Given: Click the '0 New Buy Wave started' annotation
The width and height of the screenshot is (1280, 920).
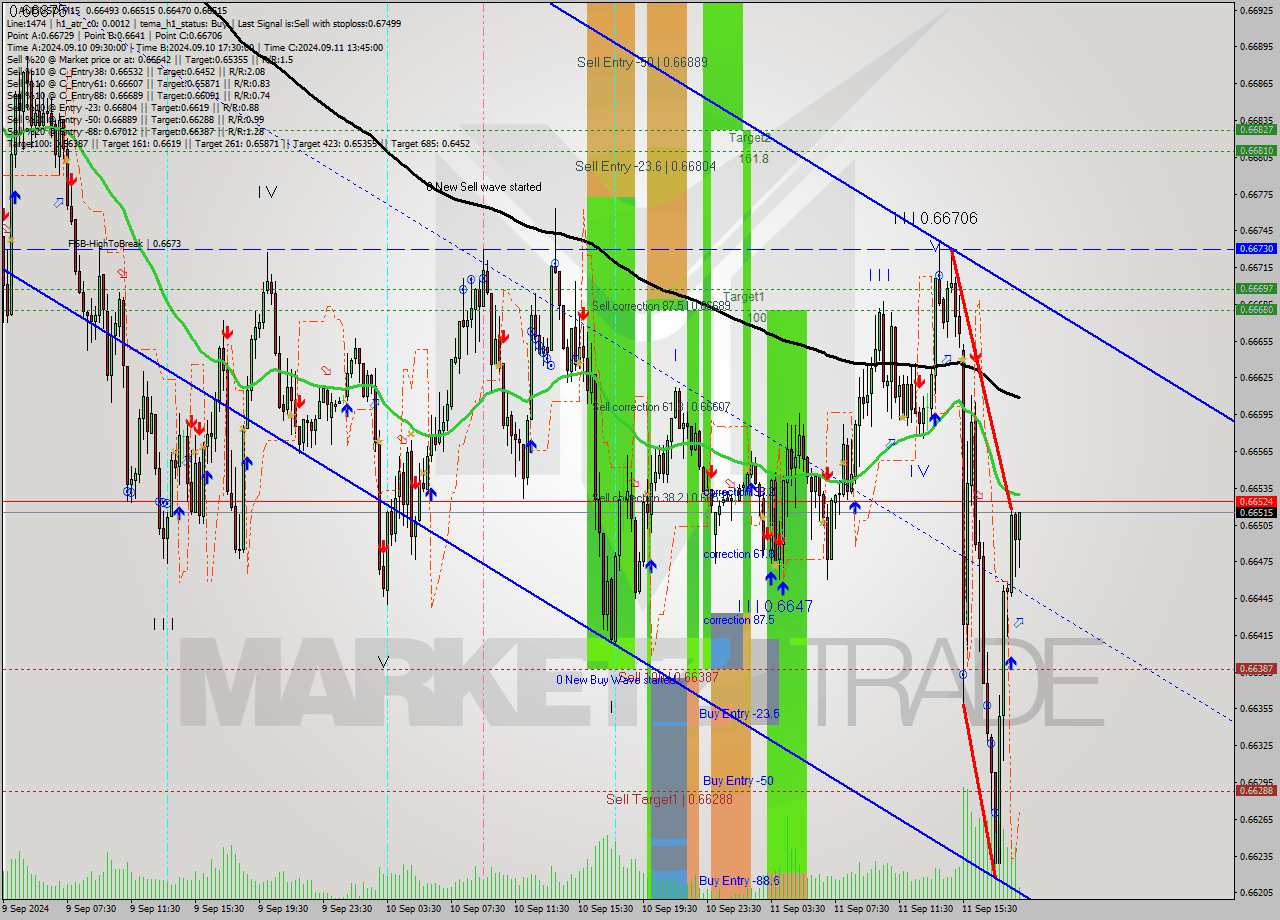Looking at the screenshot, I should (616, 680).
